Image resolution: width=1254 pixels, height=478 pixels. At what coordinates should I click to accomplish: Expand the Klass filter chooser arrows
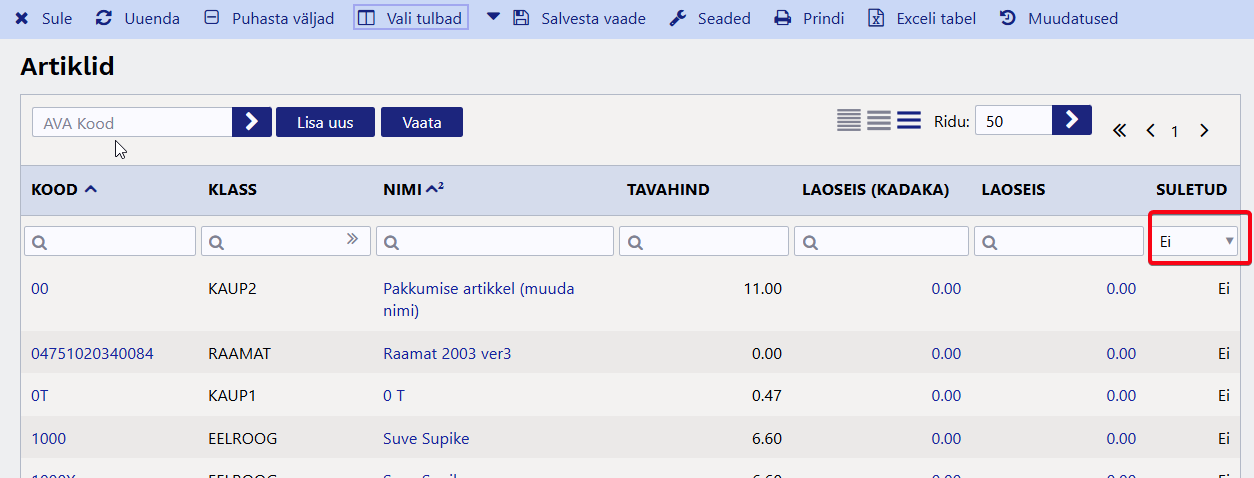click(x=352, y=239)
